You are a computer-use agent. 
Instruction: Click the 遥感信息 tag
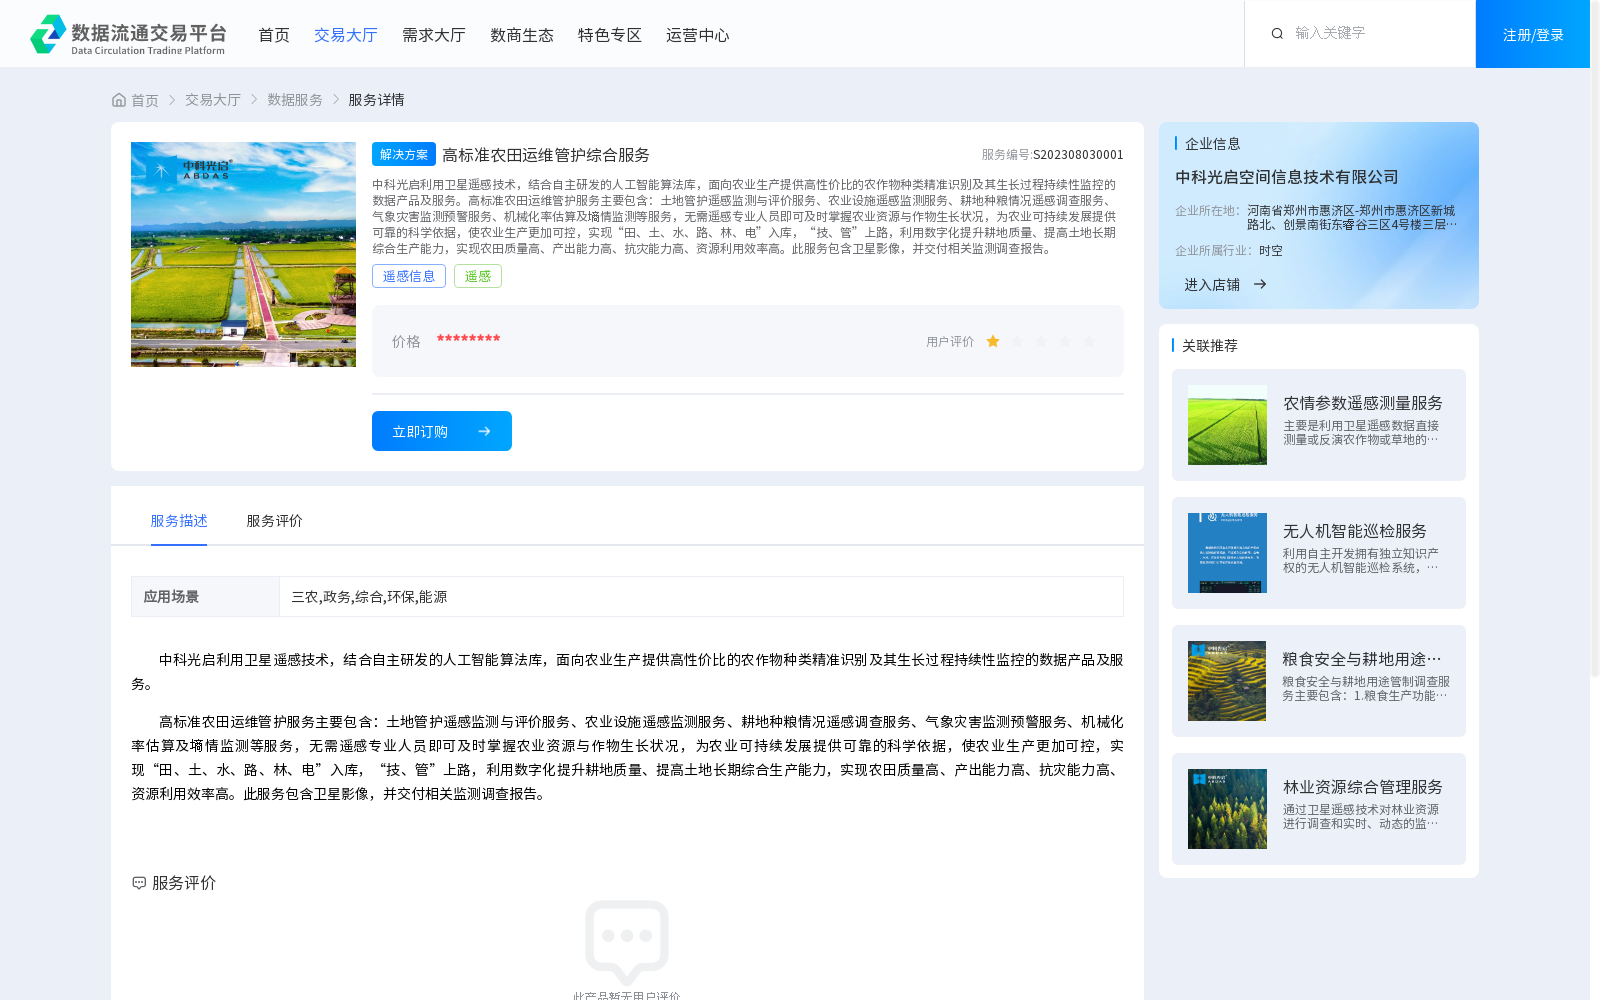pos(409,276)
